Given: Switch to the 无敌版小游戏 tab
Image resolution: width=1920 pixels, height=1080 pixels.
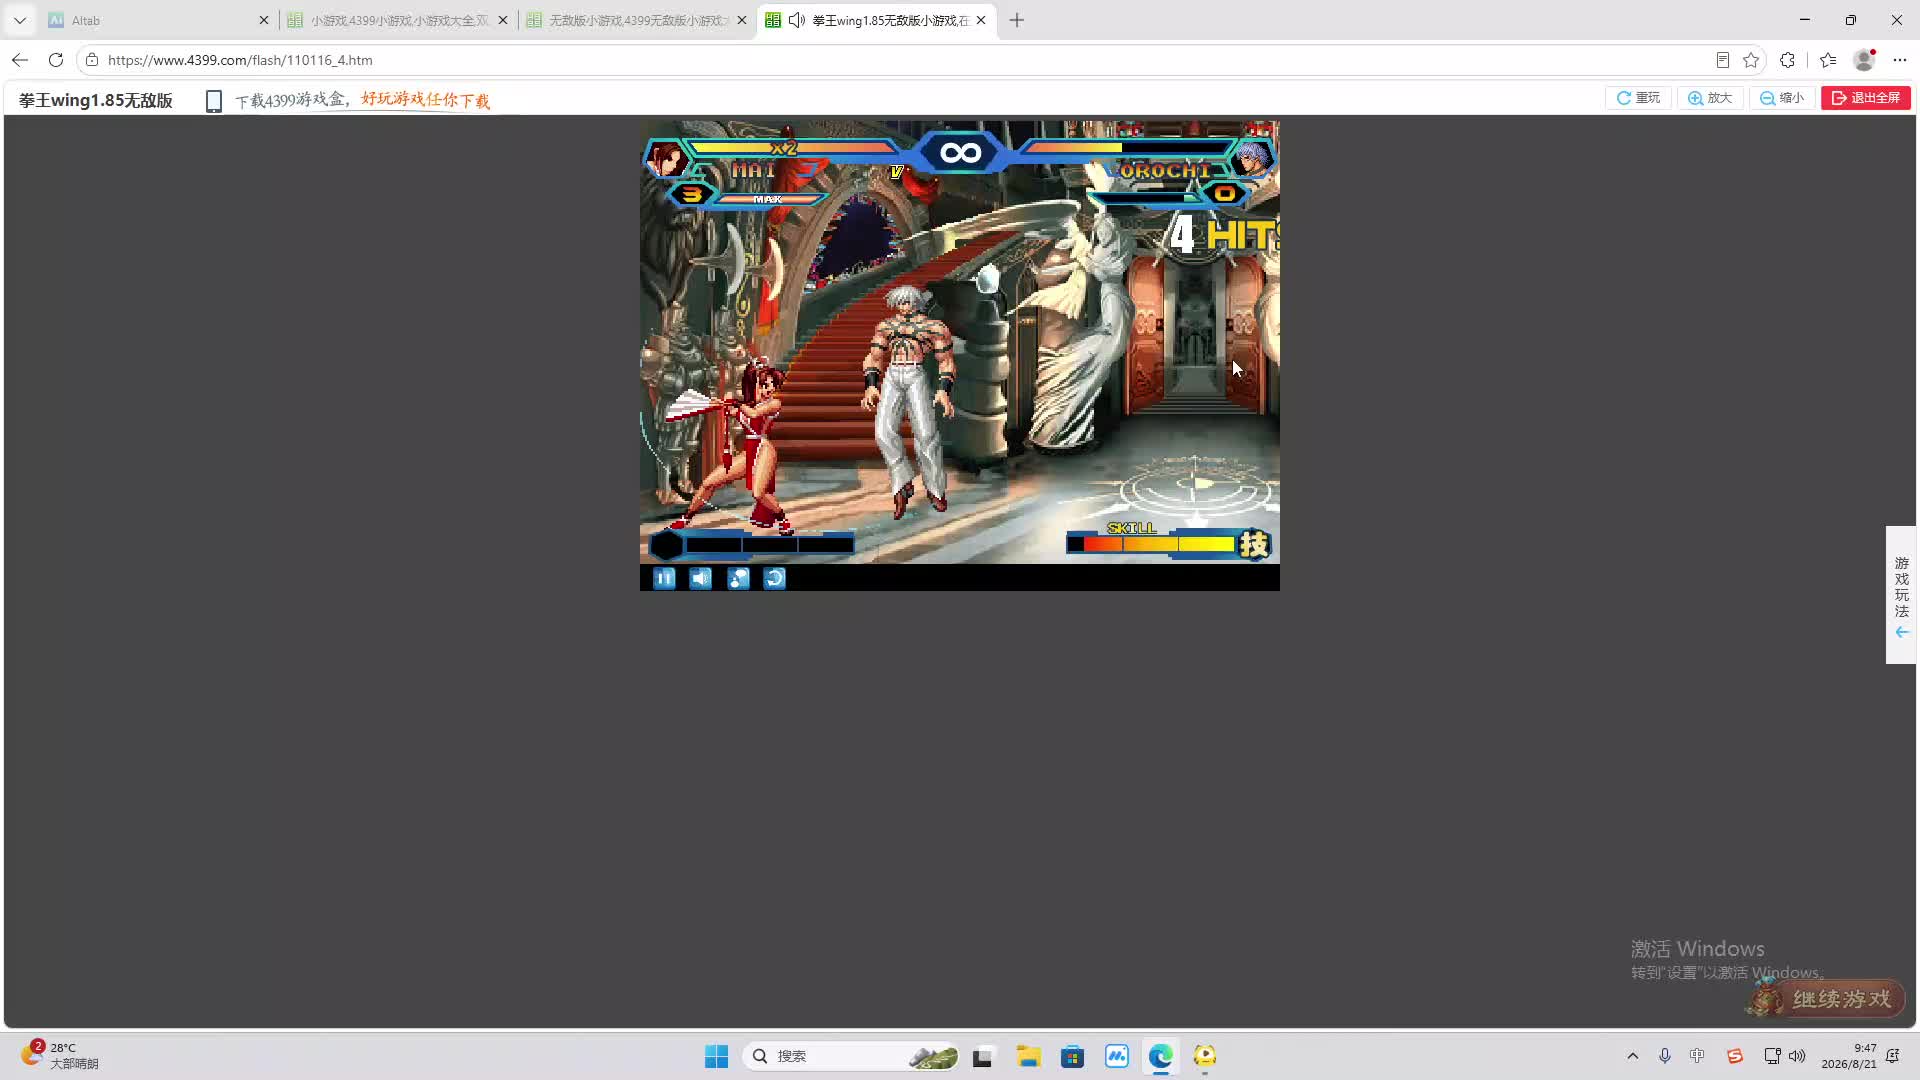Looking at the screenshot, I should pos(637,20).
